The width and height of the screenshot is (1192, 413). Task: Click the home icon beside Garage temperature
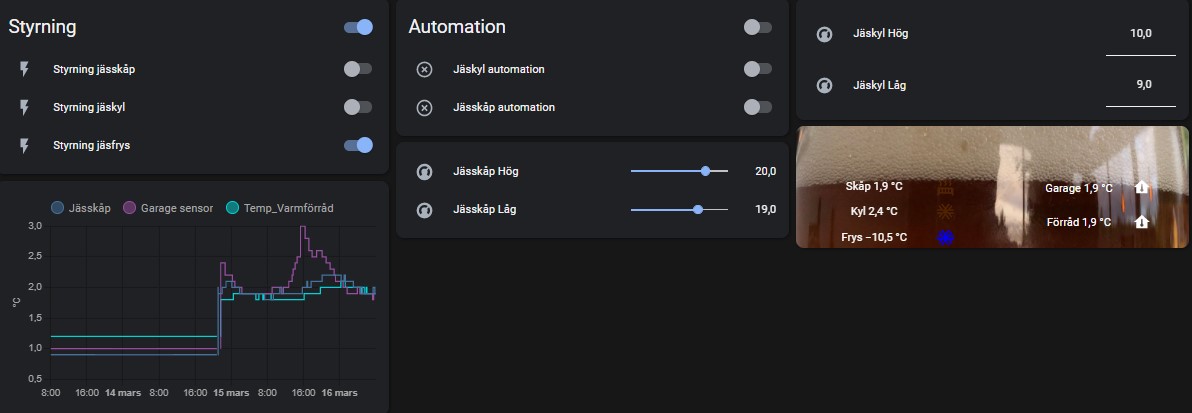[1141, 187]
